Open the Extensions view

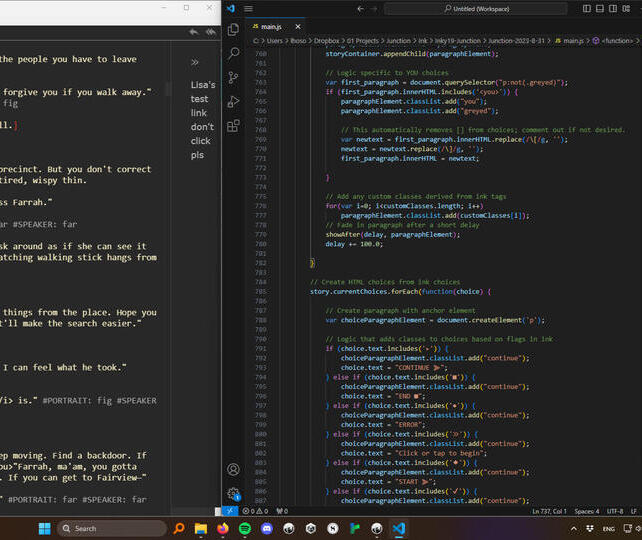pyautogui.click(x=233, y=126)
